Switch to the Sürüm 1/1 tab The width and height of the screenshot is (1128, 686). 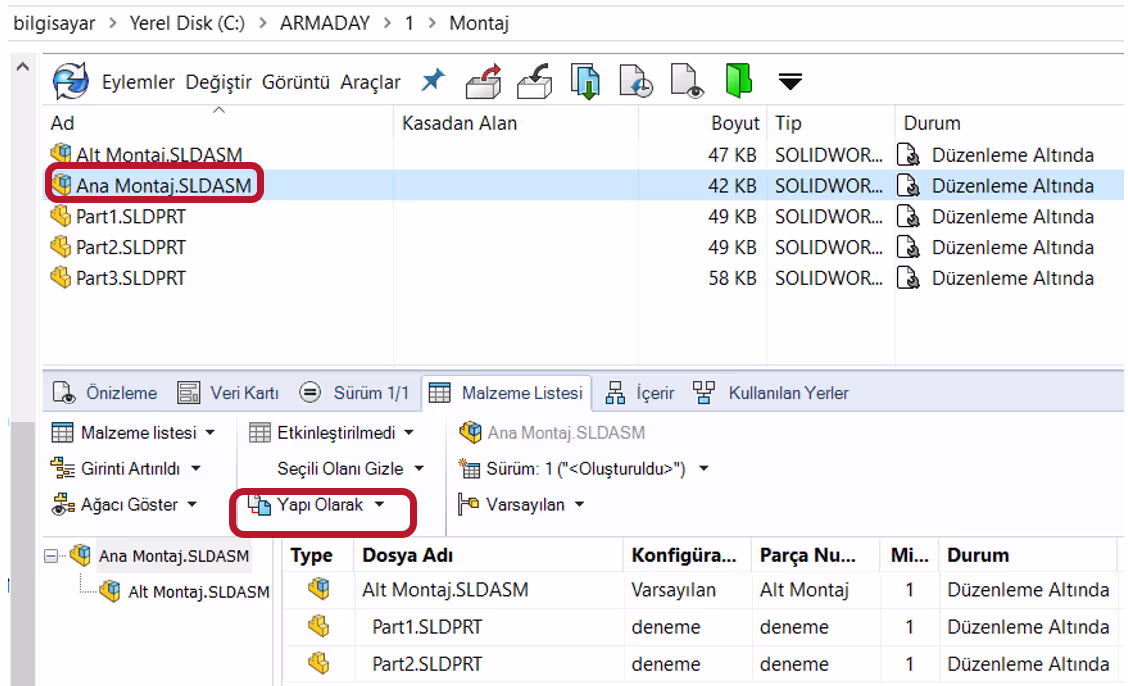(x=354, y=393)
